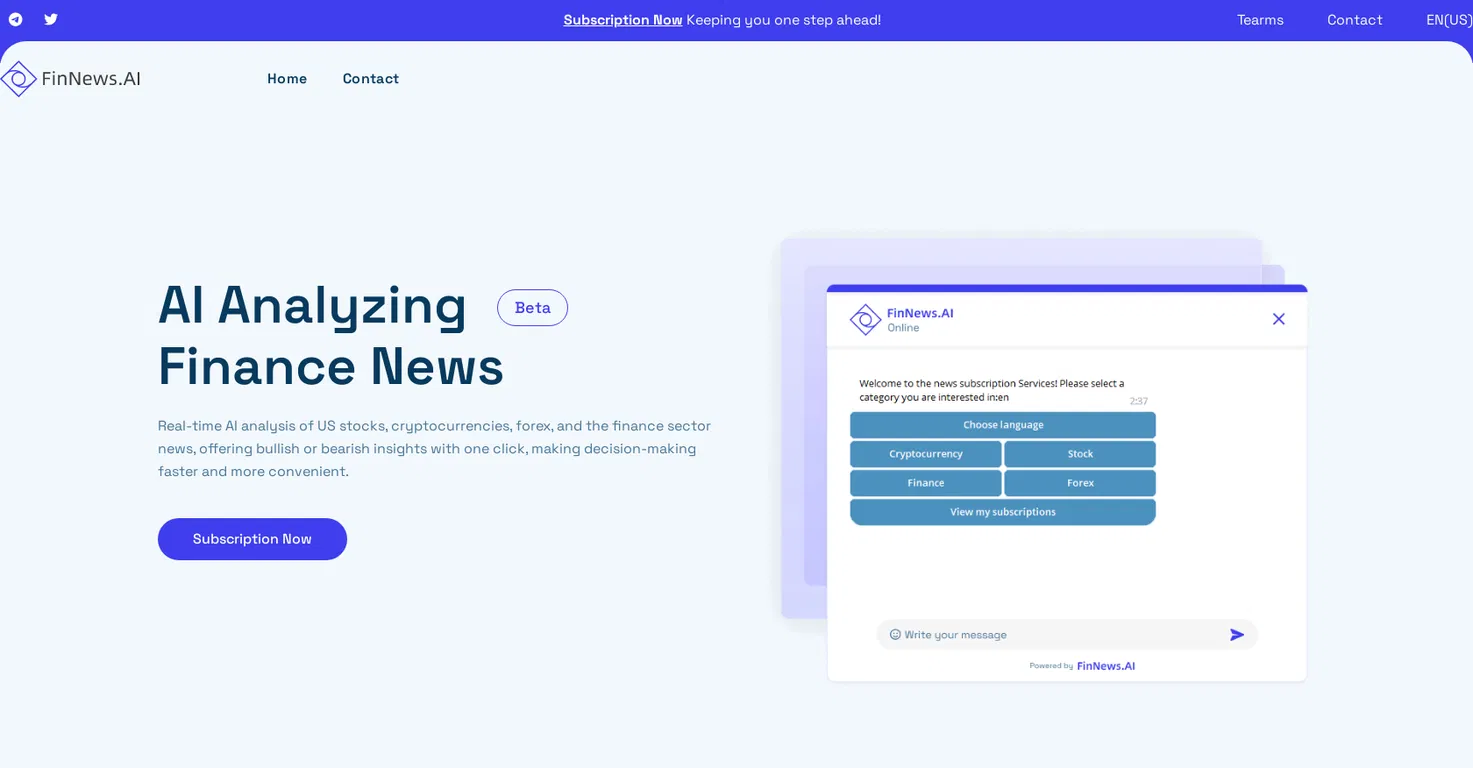Click View my subscriptions
The height and width of the screenshot is (768, 1473).
pos(1003,512)
